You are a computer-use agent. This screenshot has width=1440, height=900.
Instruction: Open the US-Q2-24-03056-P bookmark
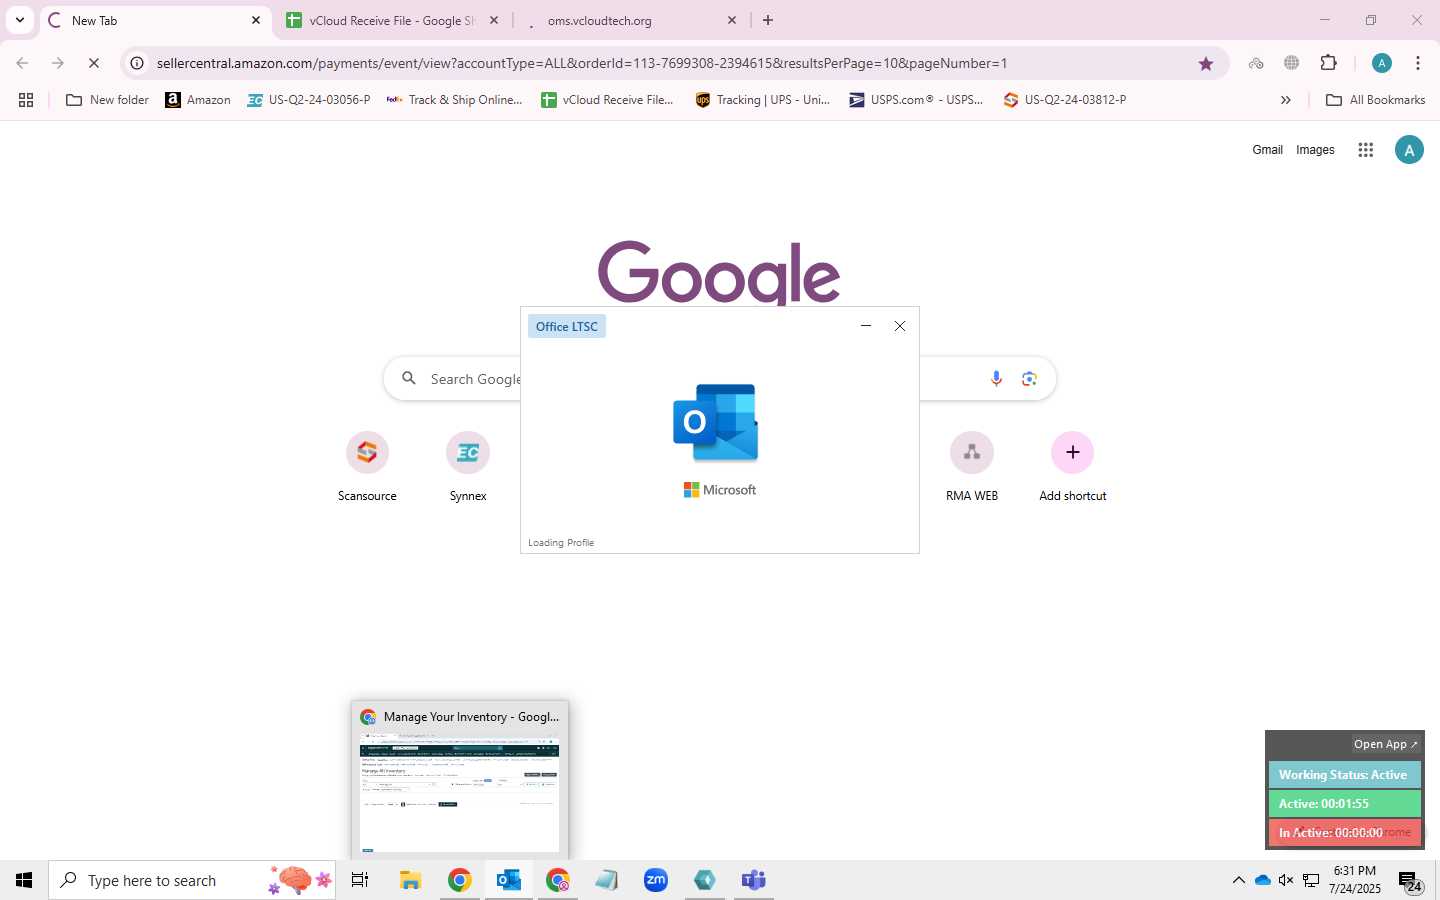pyautogui.click(x=309, y=100)
